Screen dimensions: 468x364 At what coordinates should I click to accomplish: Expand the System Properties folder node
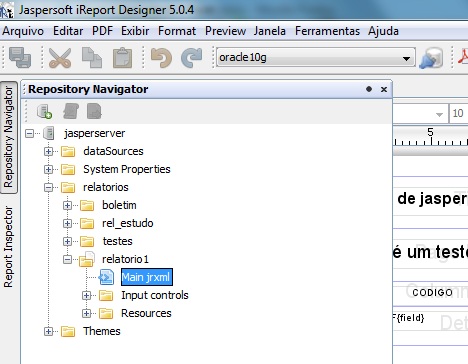coord(48,170)
